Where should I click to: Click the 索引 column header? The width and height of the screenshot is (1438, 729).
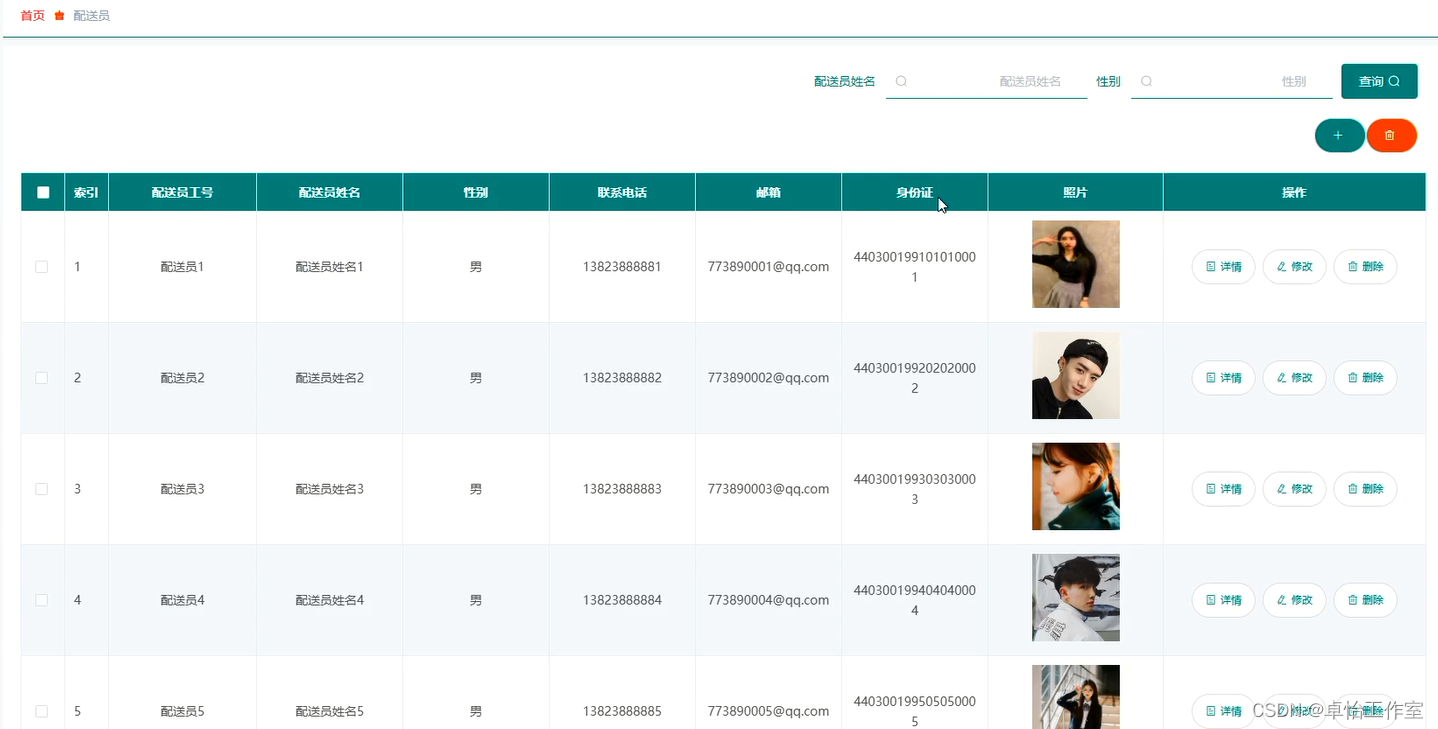coord(86,192)
